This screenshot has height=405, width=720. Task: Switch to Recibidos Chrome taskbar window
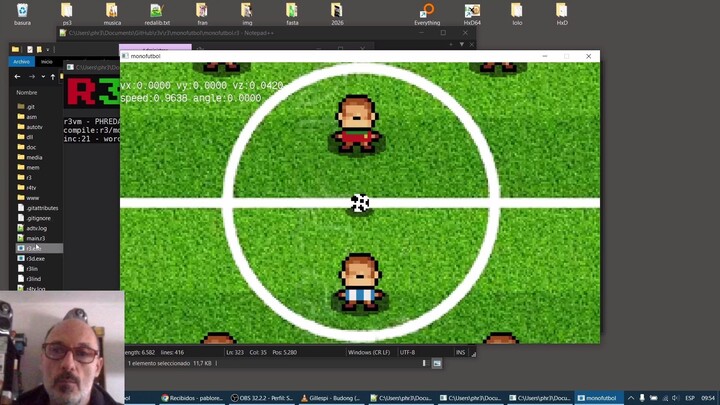pyautogui.click(x=192, y=398)
